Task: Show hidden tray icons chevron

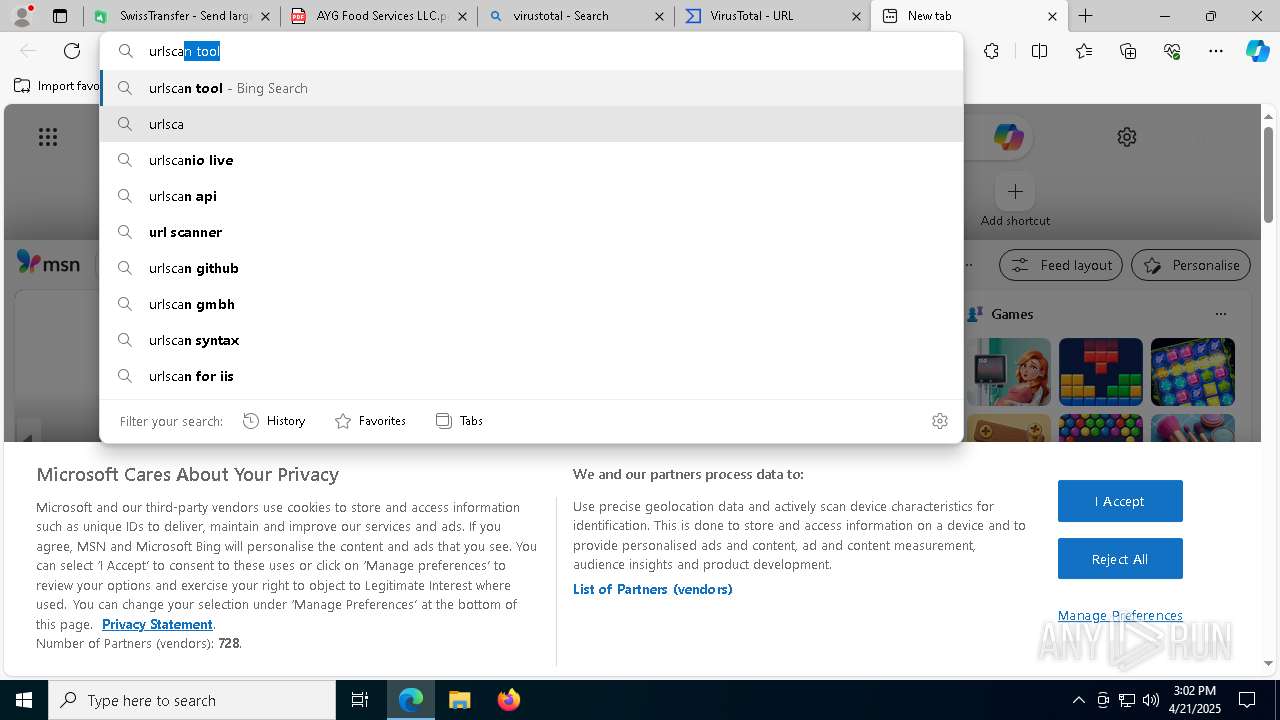Action: [x=1078, y=700]
